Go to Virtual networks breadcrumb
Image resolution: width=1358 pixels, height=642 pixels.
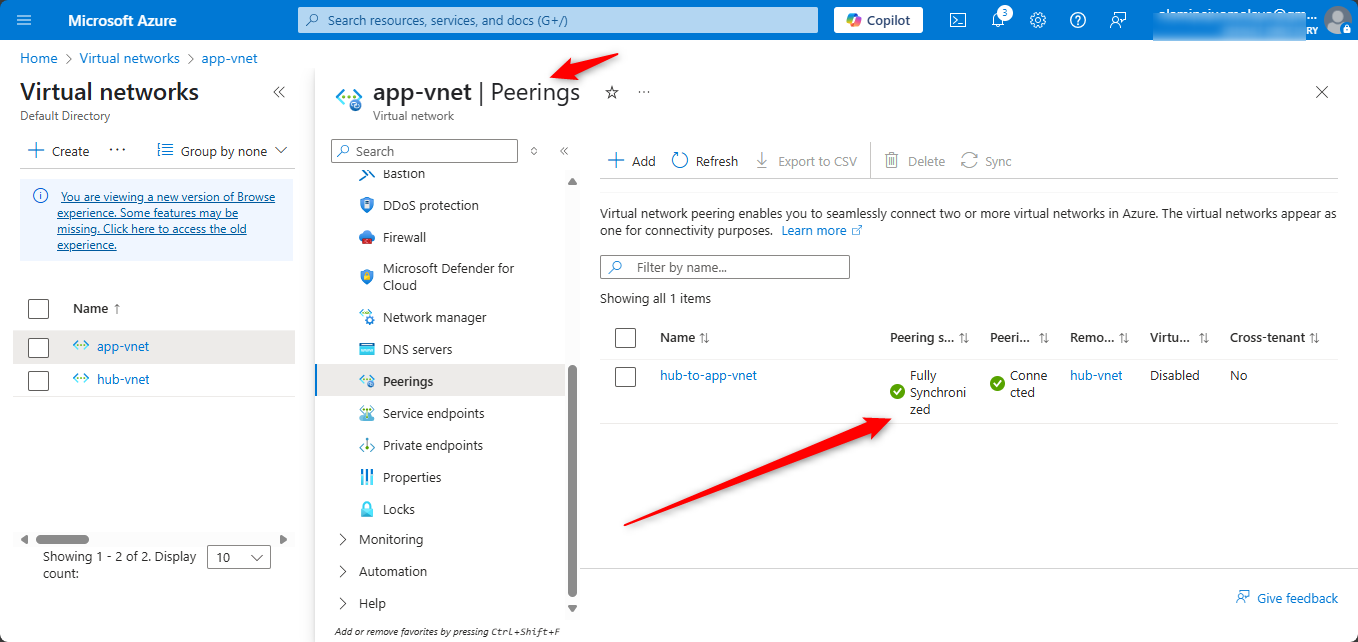pos(130,59)
